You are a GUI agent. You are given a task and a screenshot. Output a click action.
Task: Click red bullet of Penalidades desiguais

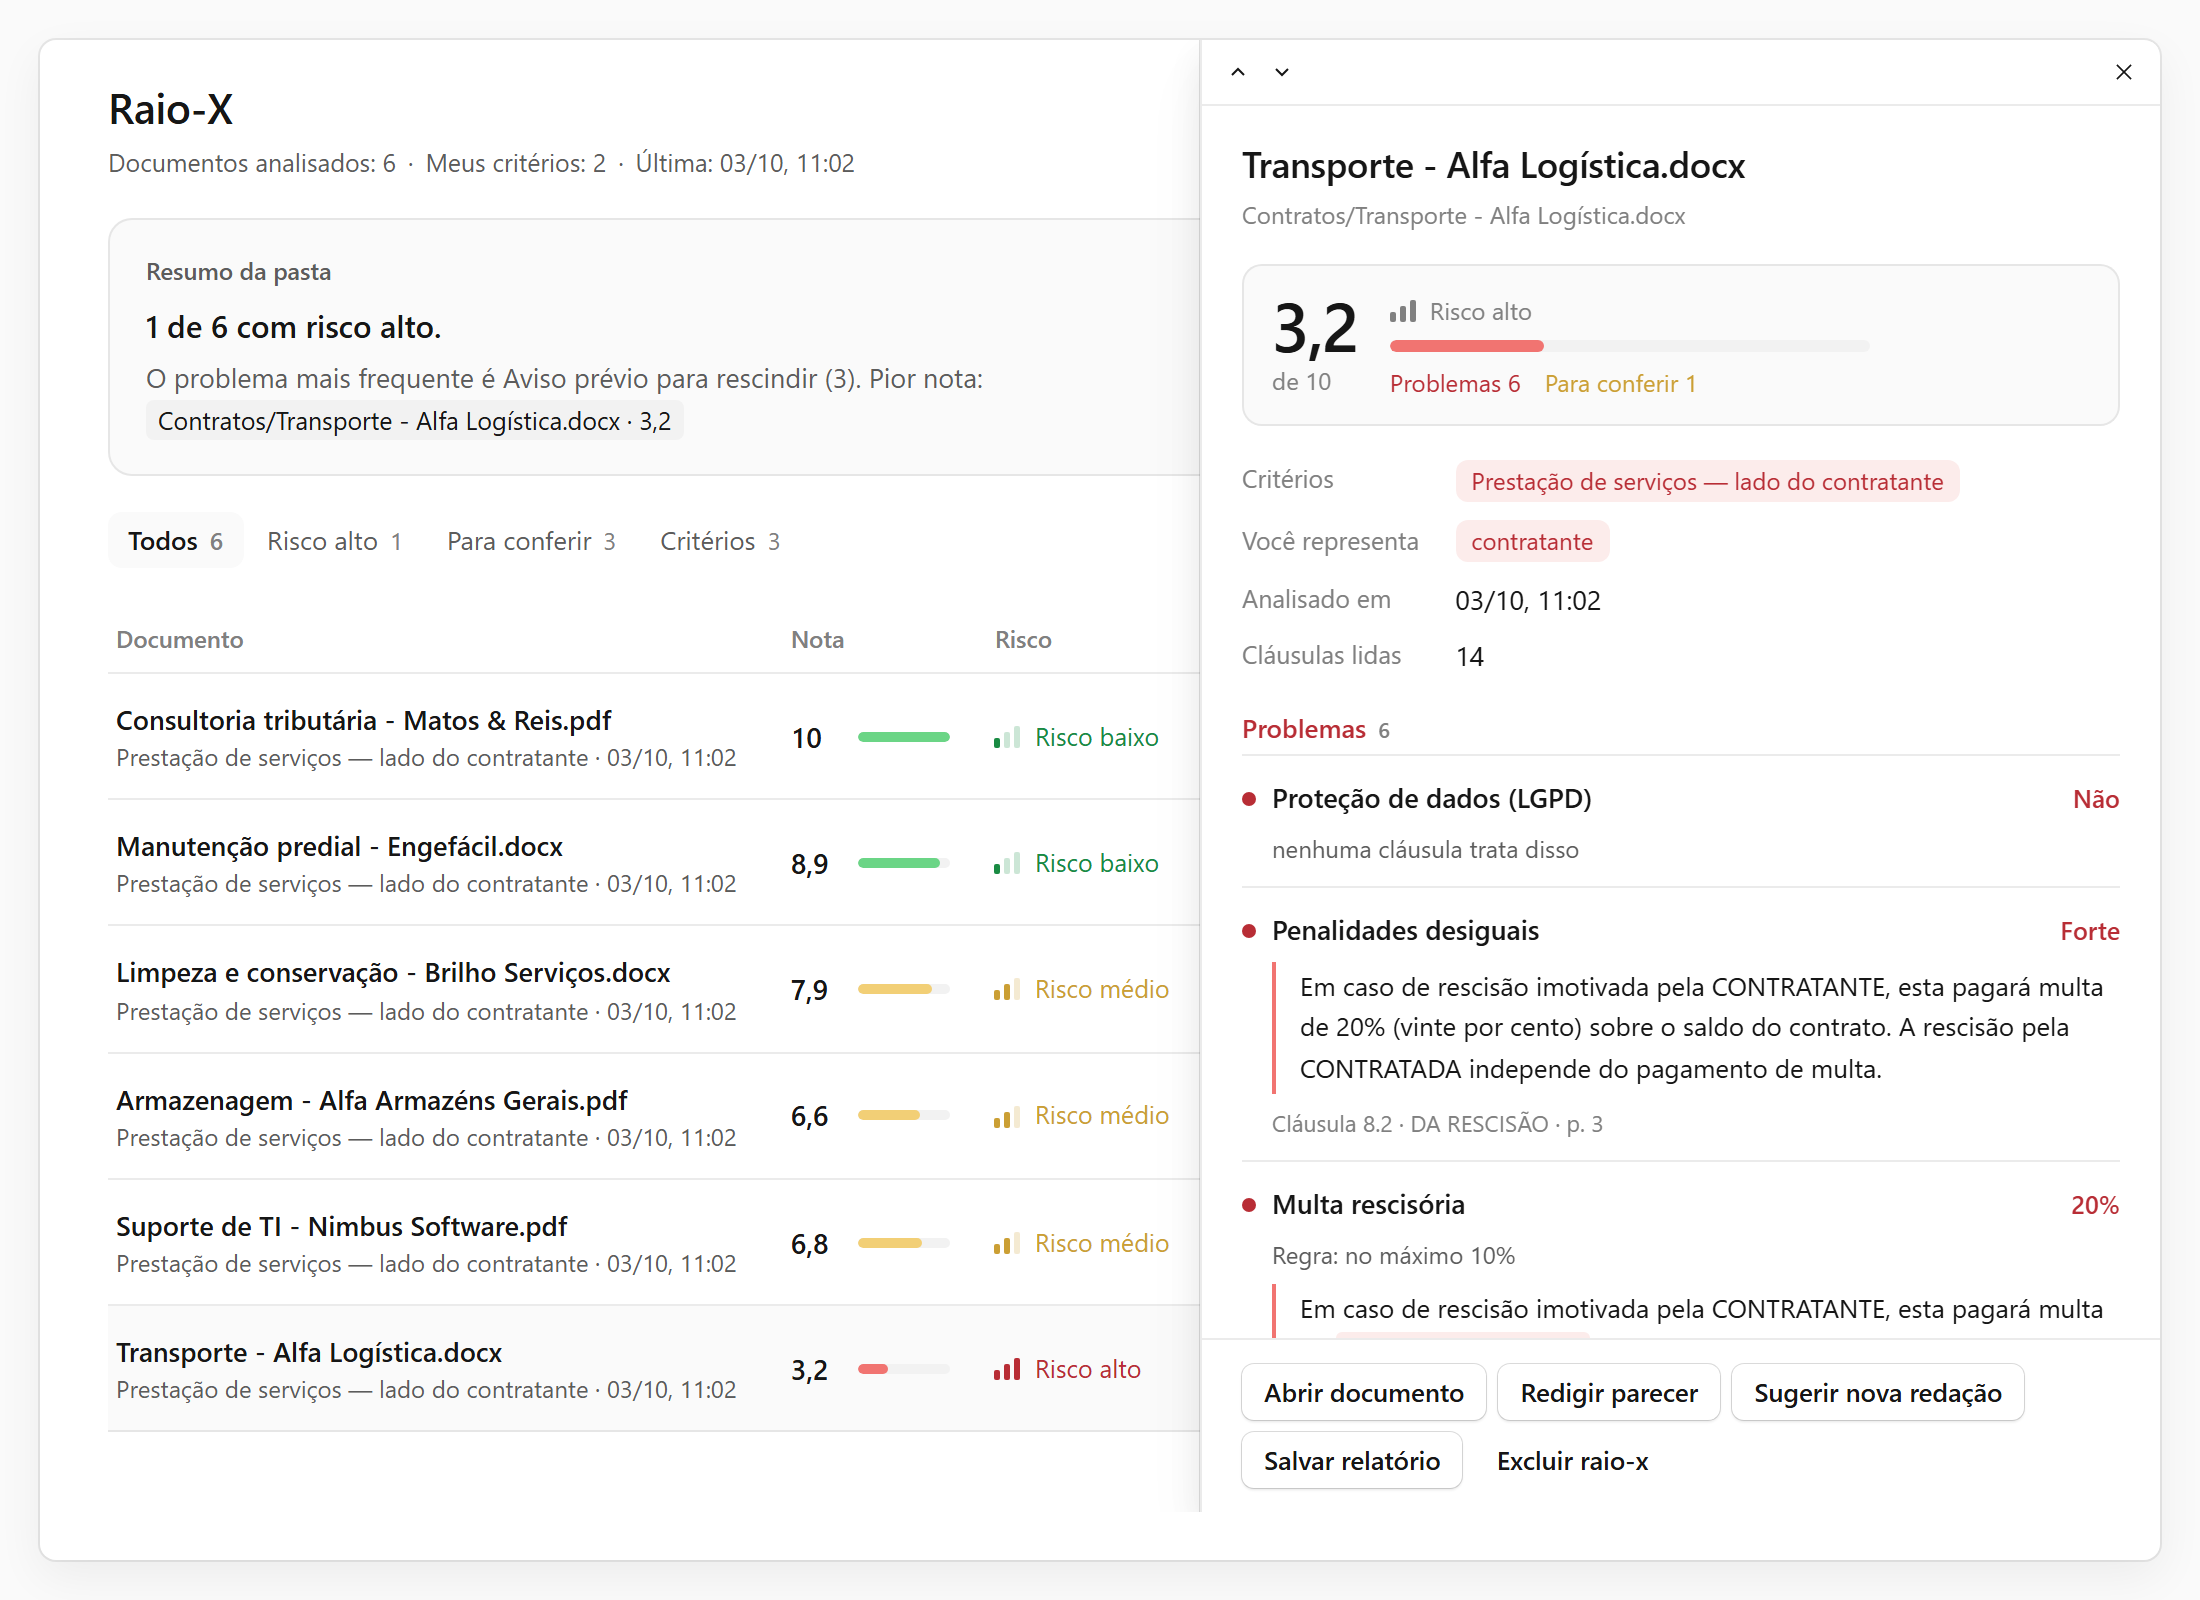1249,931
